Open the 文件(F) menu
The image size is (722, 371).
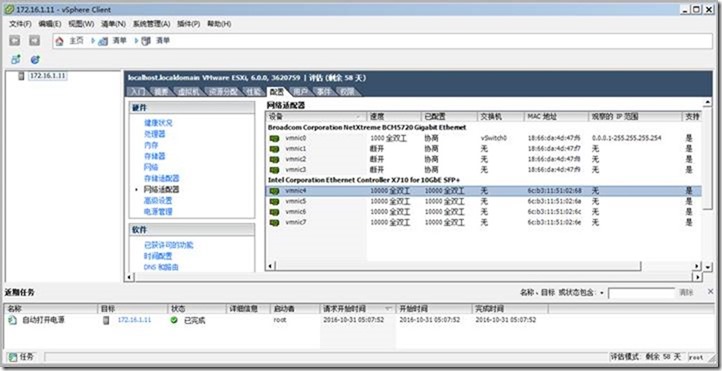click(x=20, y=24)
